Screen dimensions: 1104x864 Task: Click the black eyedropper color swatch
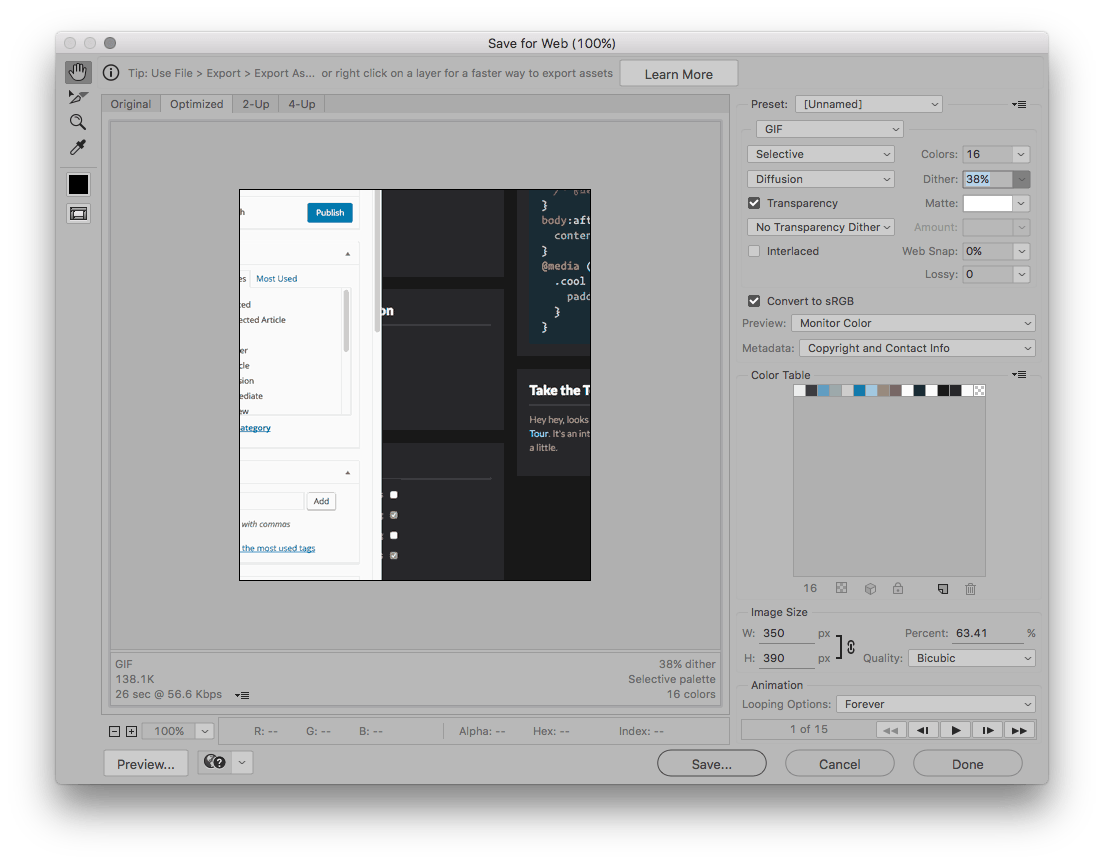pos(78,184)
